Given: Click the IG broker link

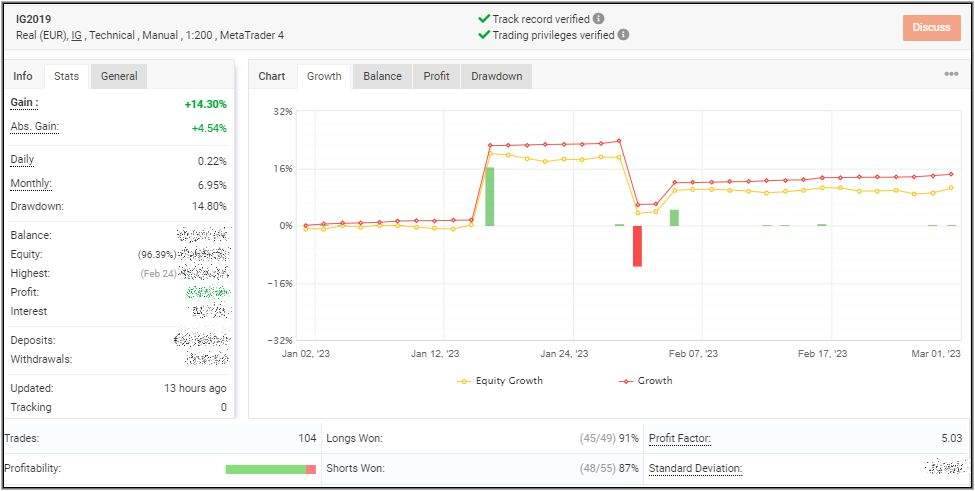Looking at the screenshot, I should coord(76,35).
